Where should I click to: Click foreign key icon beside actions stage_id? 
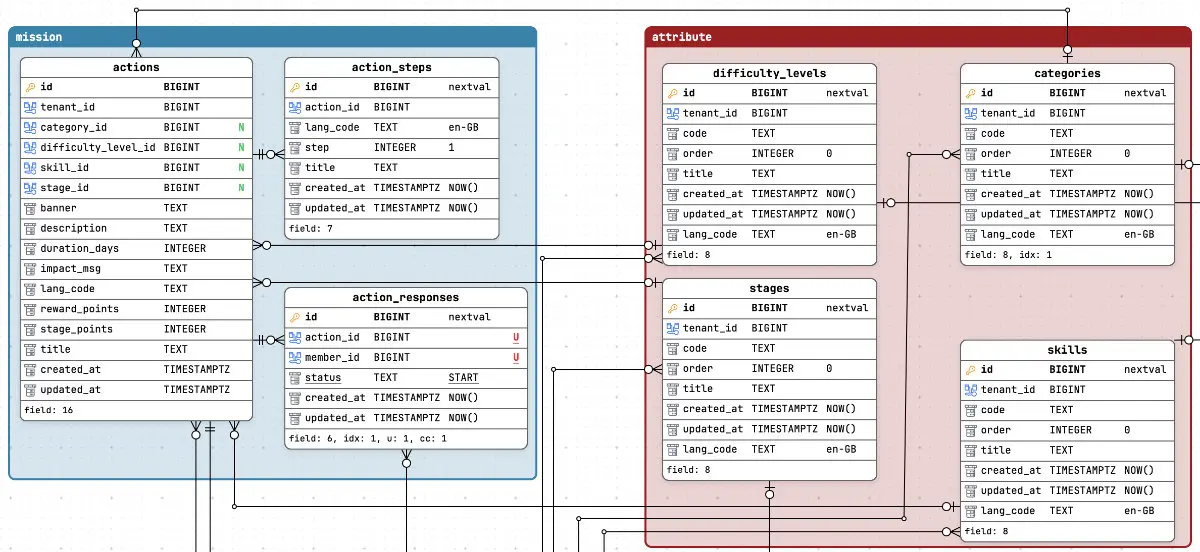(29, 187)
